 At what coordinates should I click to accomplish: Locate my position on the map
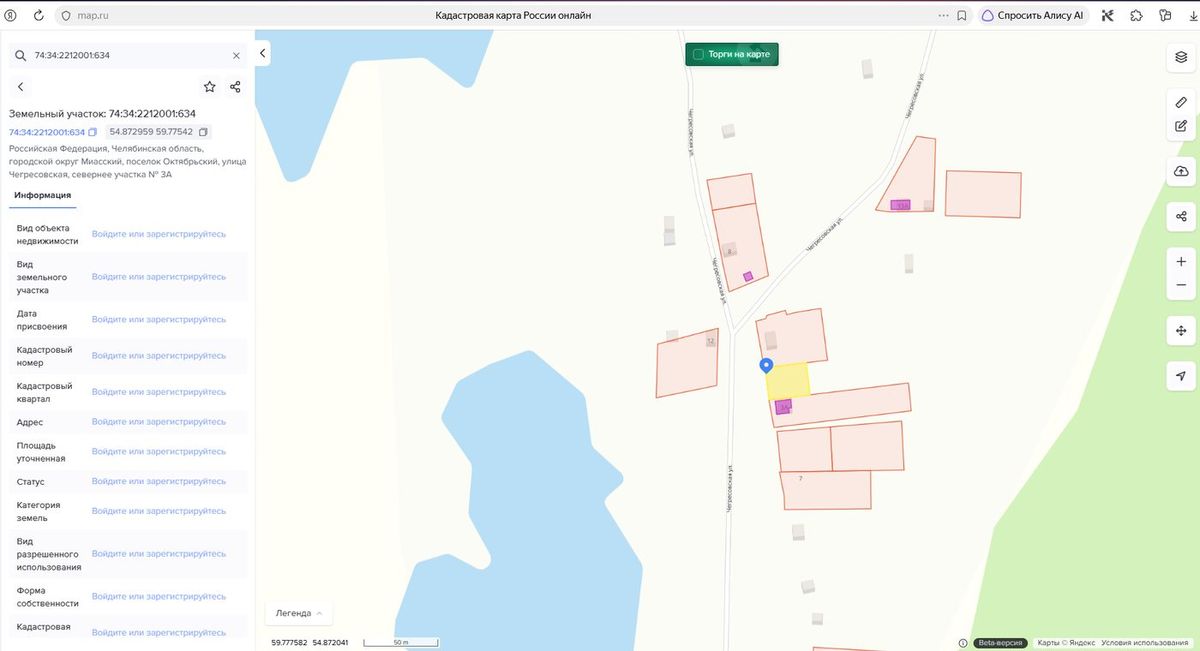pos(1181,375)
